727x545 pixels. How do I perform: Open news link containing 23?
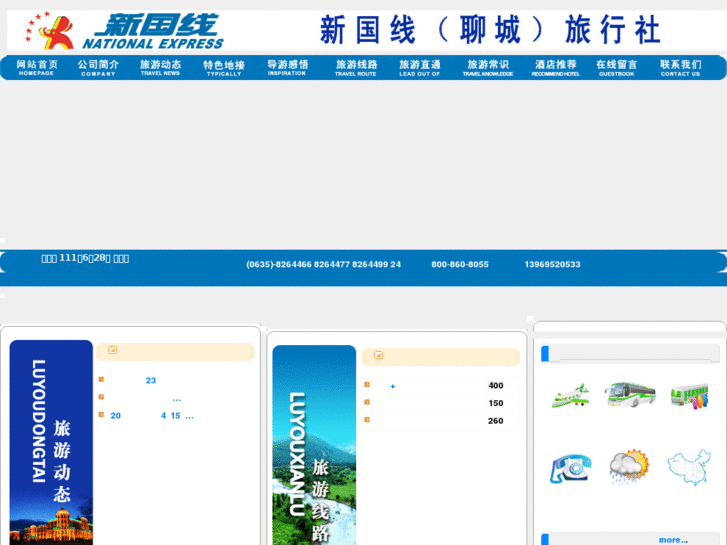point(151,380)
